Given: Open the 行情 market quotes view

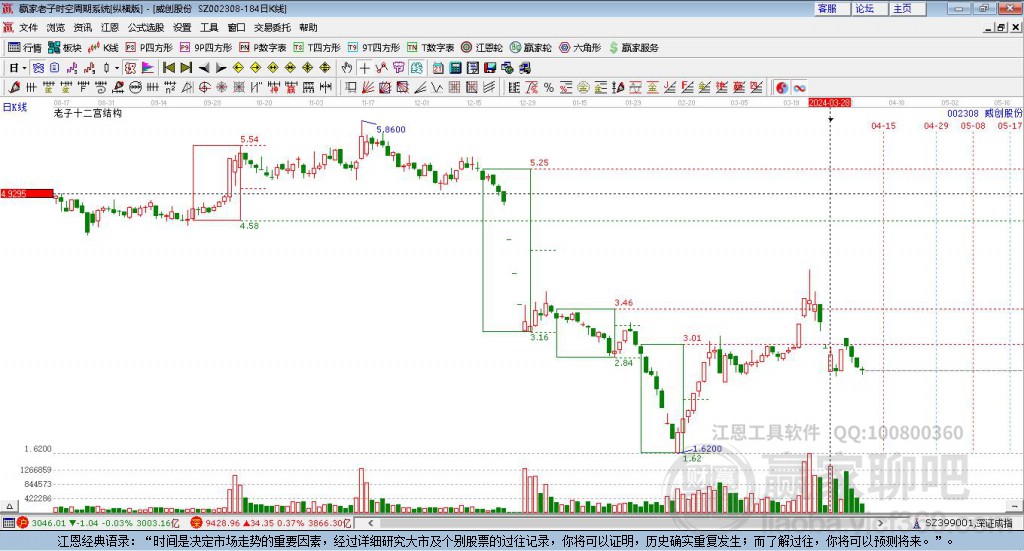Looking at the screenshot, I should click(x=25, y=48).
